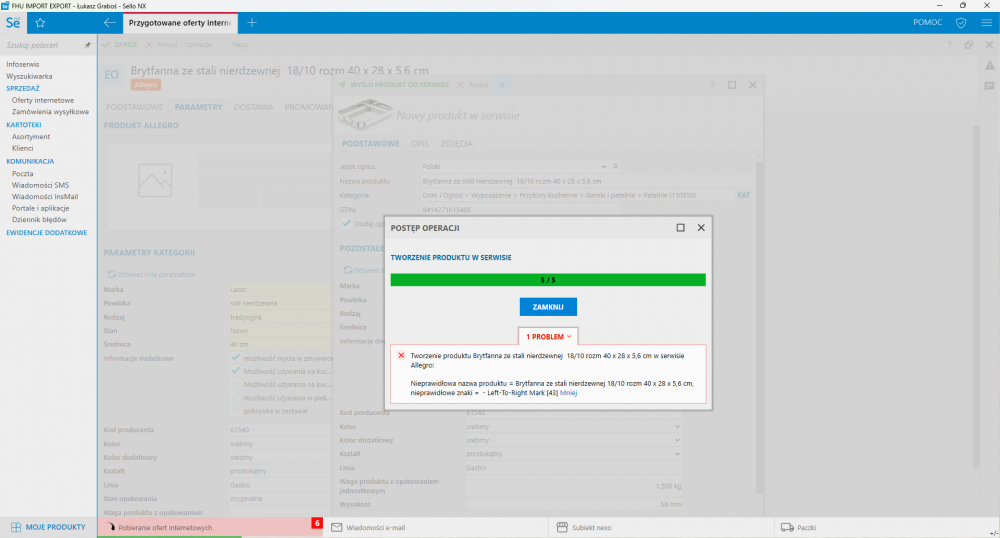Click the shield icon beside POMOC
The width and height of the screenshot is (1000, 538).
tap(960, 22)
